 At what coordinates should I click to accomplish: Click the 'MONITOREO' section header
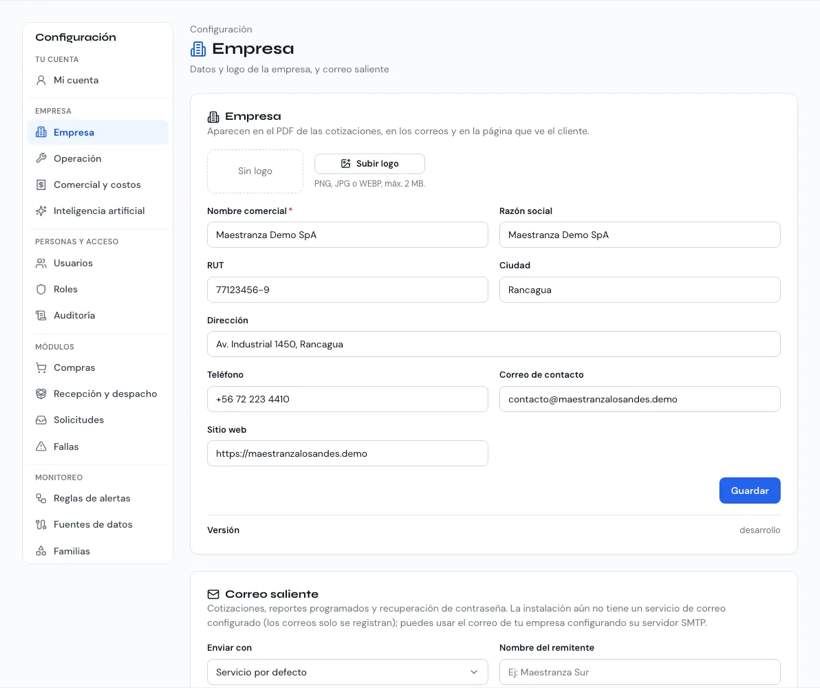[x=59, y=477]
